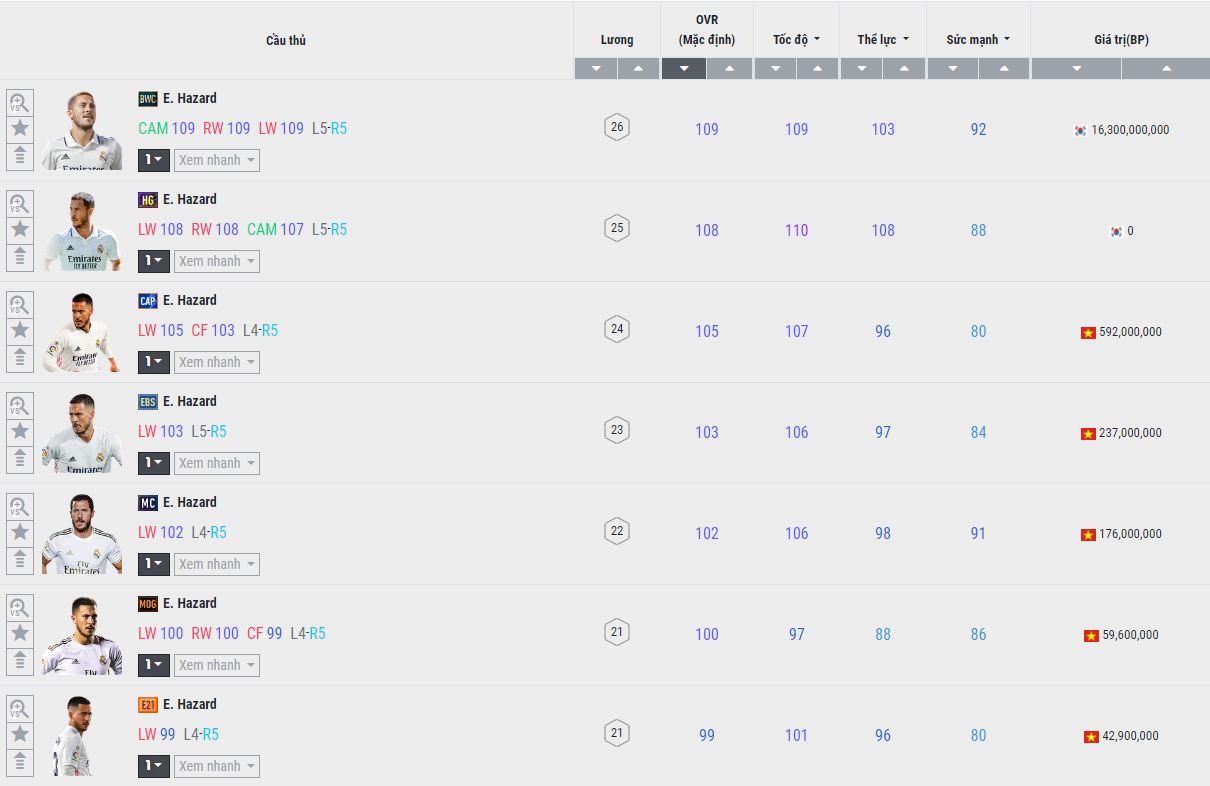Image resolution: width=1210 pixels, height=786 pixels.
Task: Open the Thể lực column header menu
Action: pos(883,40)
